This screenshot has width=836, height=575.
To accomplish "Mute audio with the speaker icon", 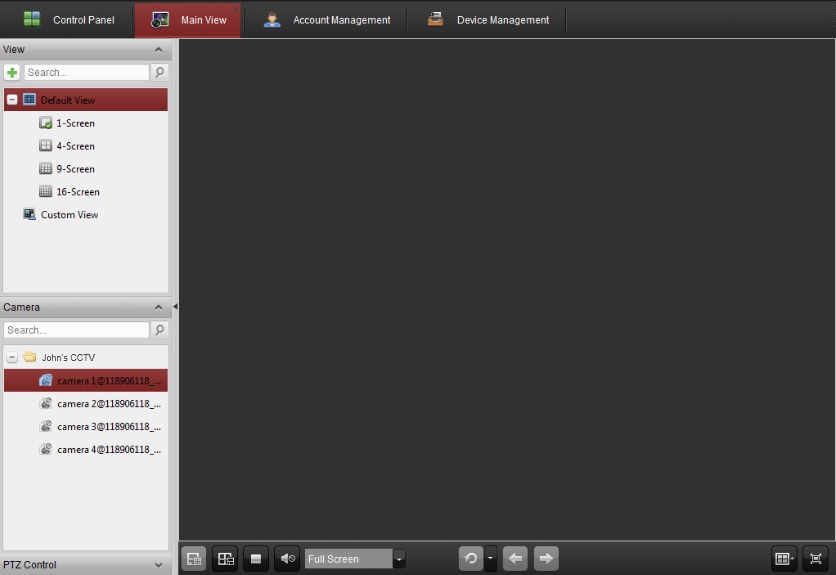I will click(x=287, y=559).
